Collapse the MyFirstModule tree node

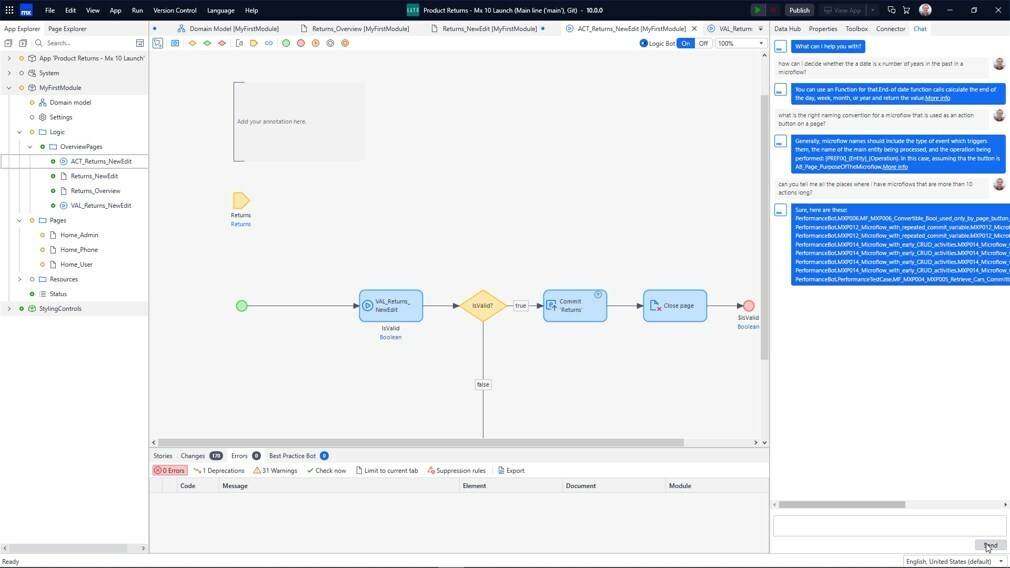click(9, 88)
